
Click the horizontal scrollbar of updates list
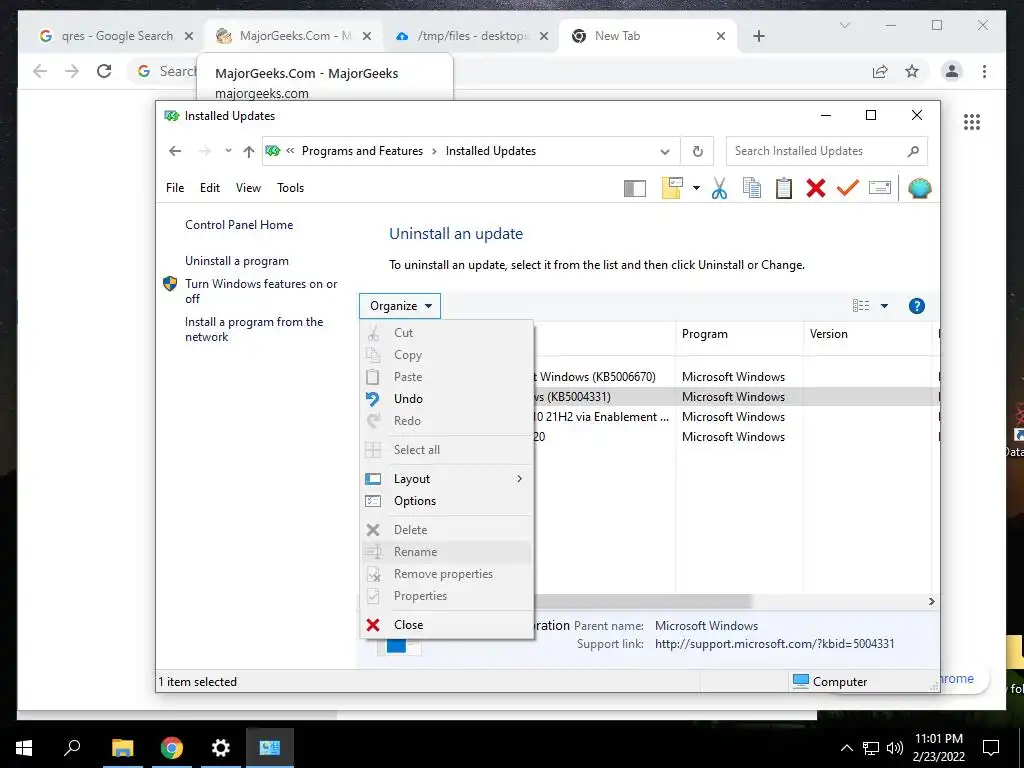(643, 601)
